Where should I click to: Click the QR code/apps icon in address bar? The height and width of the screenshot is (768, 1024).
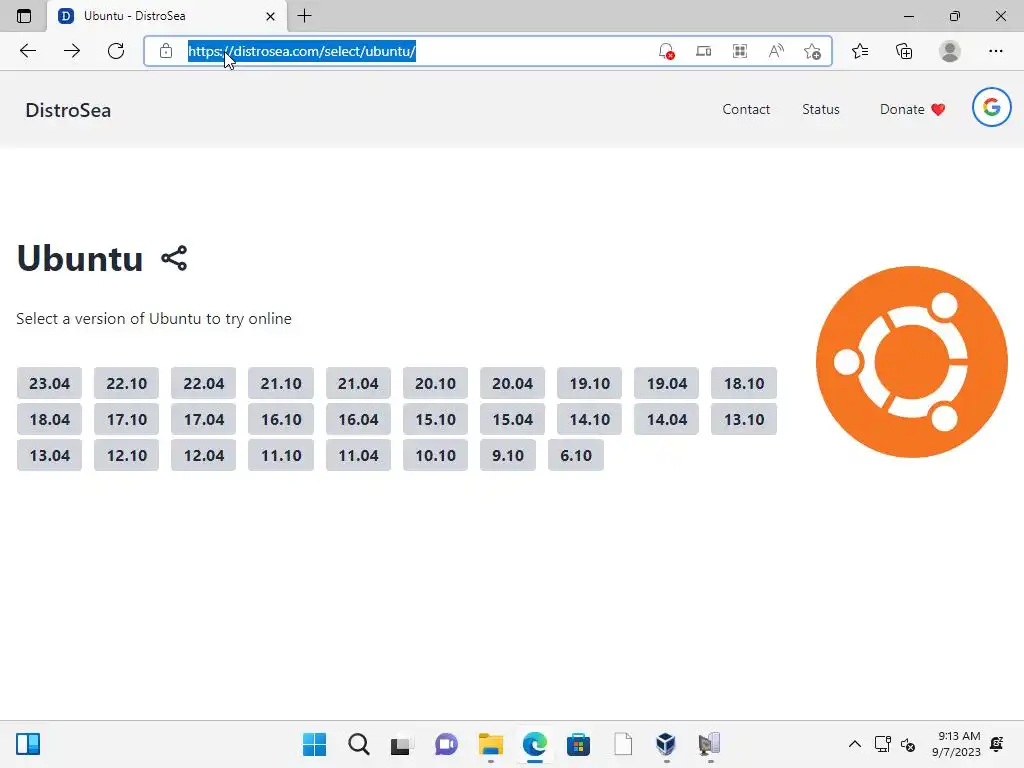point(740,51)
